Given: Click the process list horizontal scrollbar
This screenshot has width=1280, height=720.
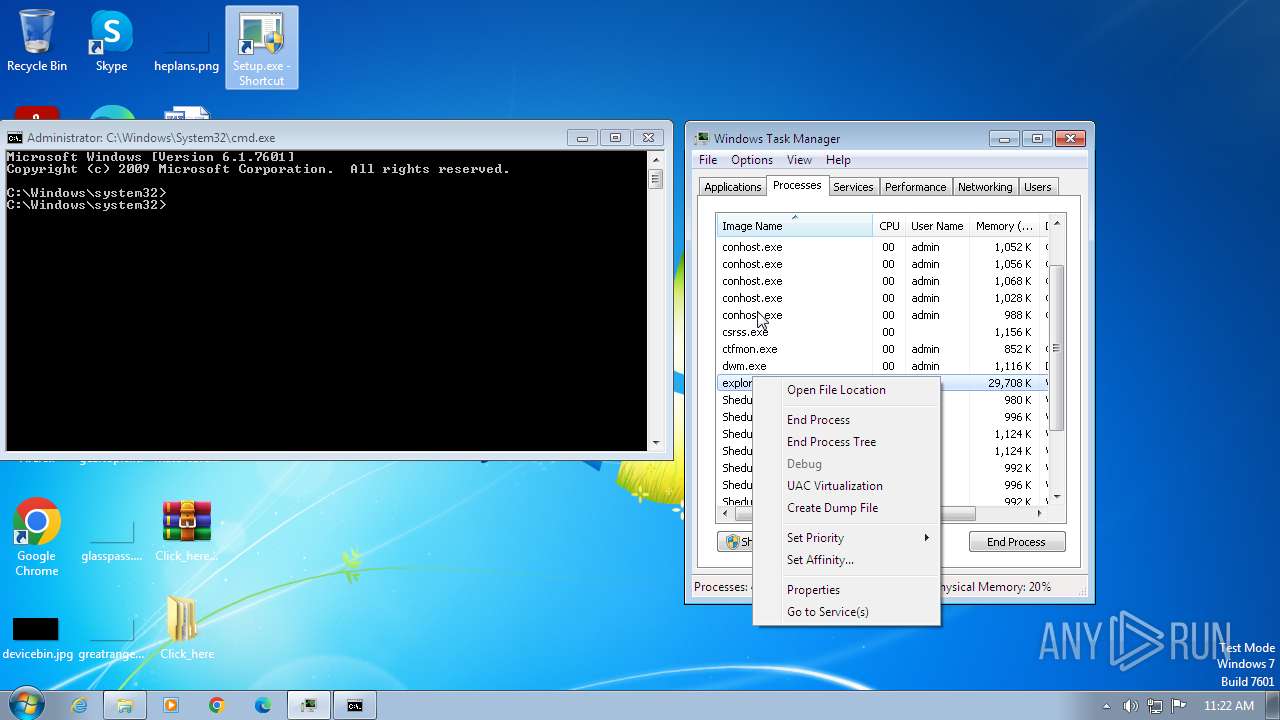Looking at the screenshot, I should (855, 513).
